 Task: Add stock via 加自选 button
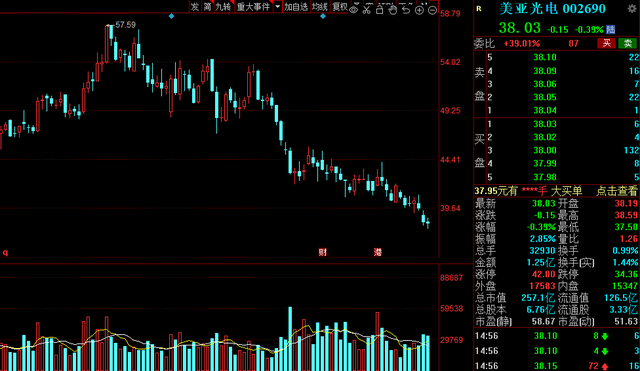coord(296,7)
